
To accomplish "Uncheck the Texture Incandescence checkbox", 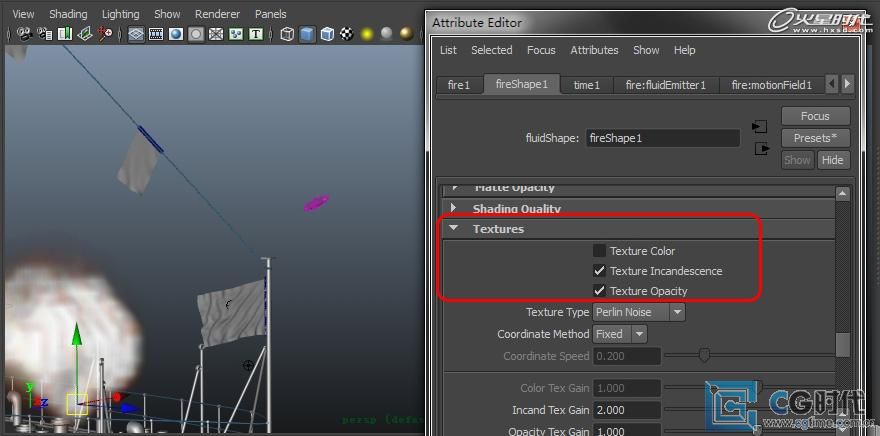I will pyautogui.click(x=599, y=271).
